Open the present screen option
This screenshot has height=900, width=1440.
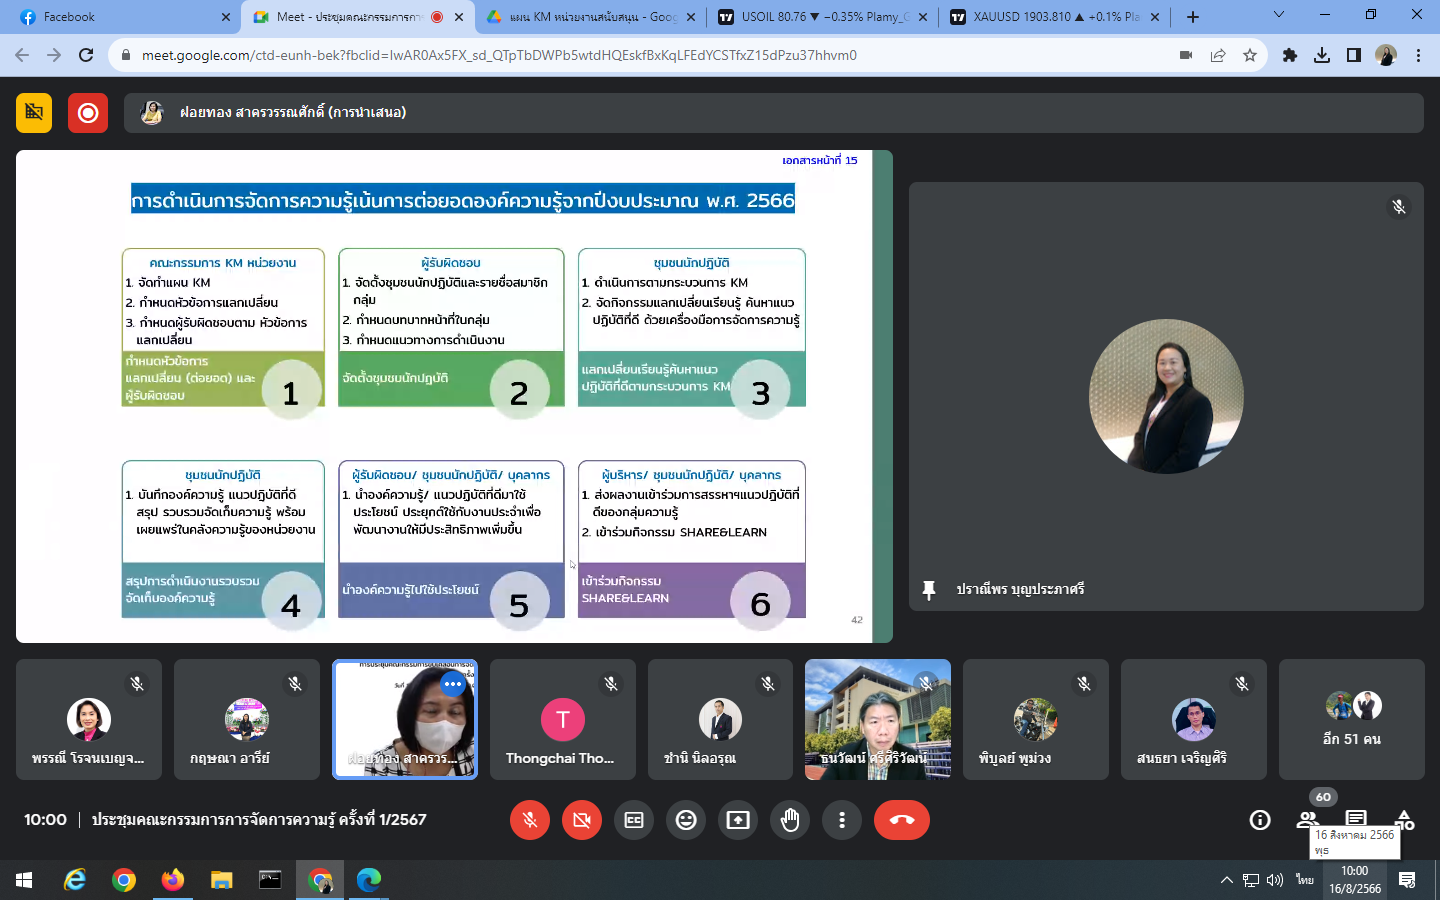738,820
